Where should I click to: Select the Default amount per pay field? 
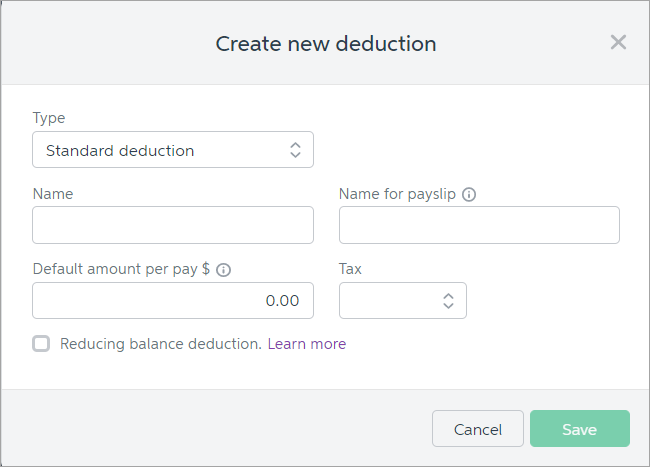click(173, 300)
